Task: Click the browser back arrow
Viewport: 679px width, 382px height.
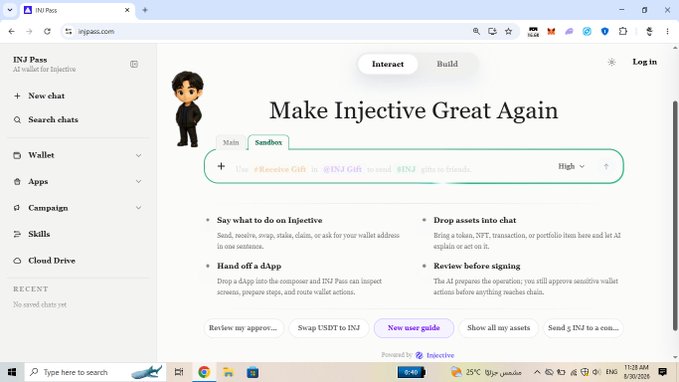Action: (12, 32)
